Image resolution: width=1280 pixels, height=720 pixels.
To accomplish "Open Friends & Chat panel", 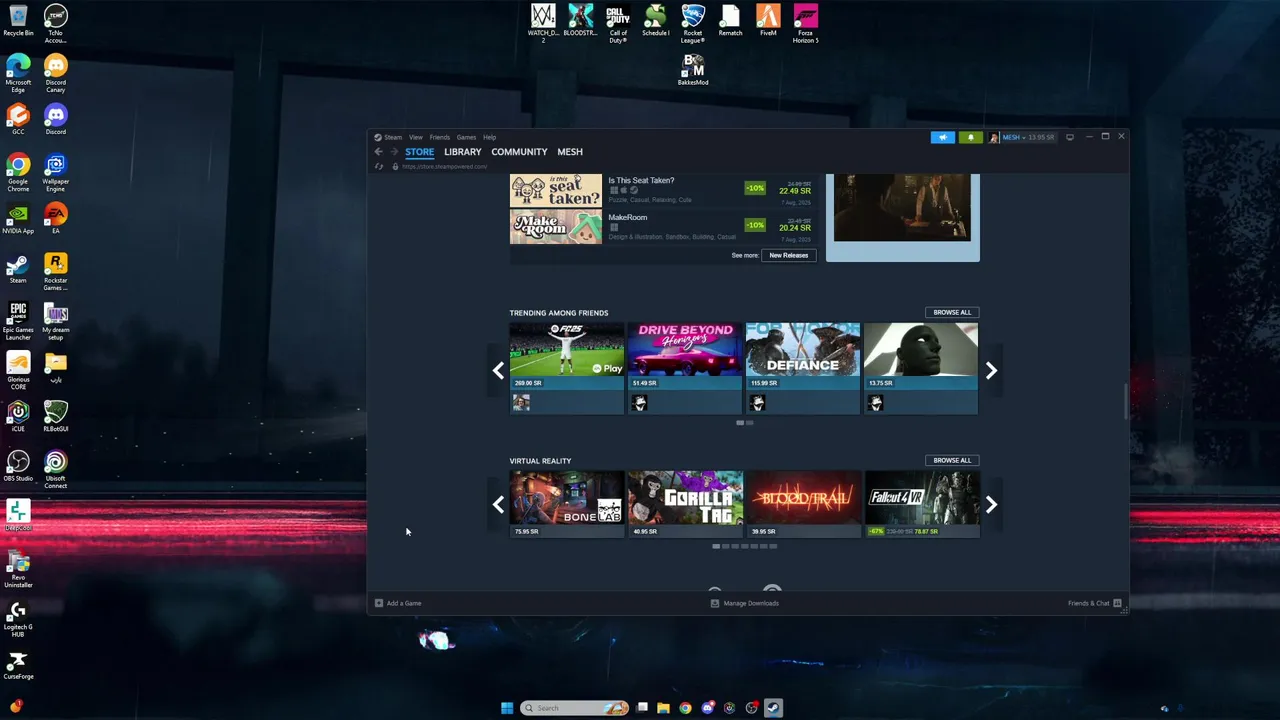I will click(x=1094, y=603).
